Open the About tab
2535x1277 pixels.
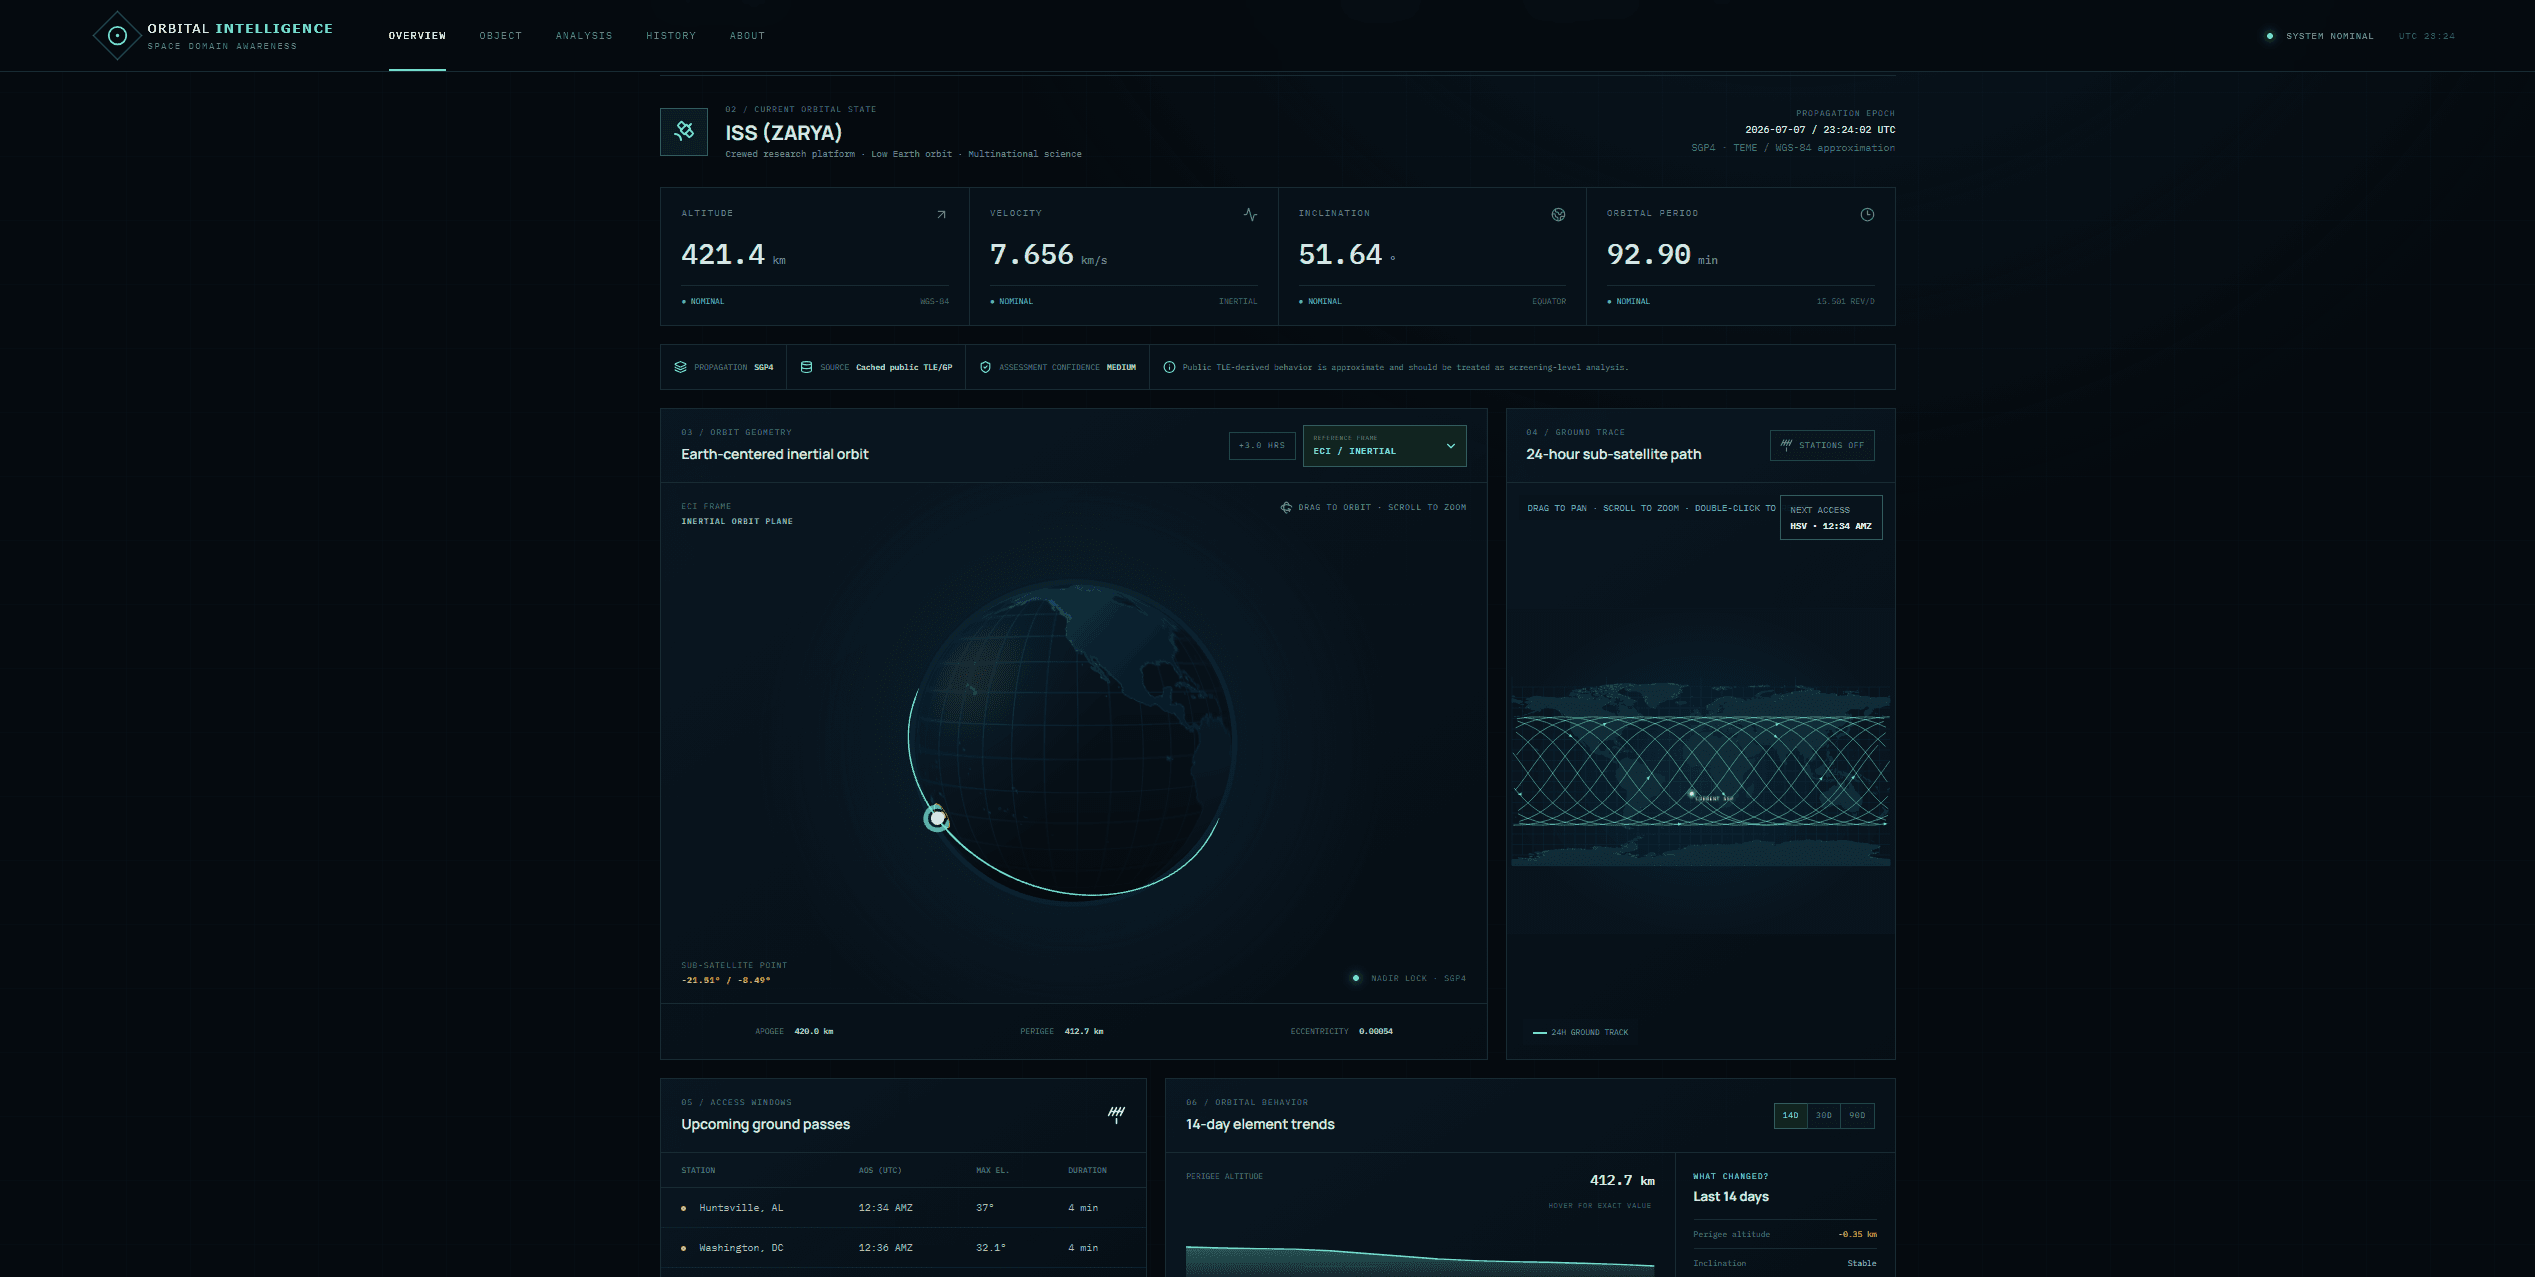point(747,36)
